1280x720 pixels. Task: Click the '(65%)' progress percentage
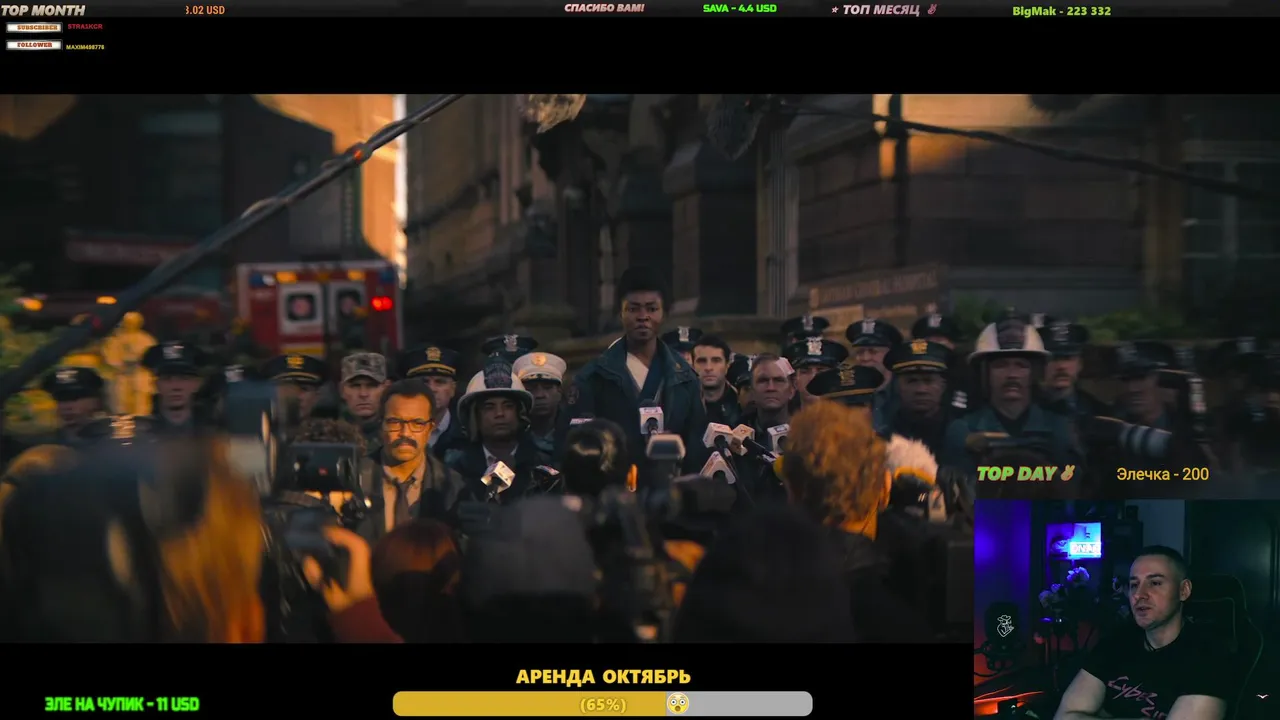(x=603, y=705)
